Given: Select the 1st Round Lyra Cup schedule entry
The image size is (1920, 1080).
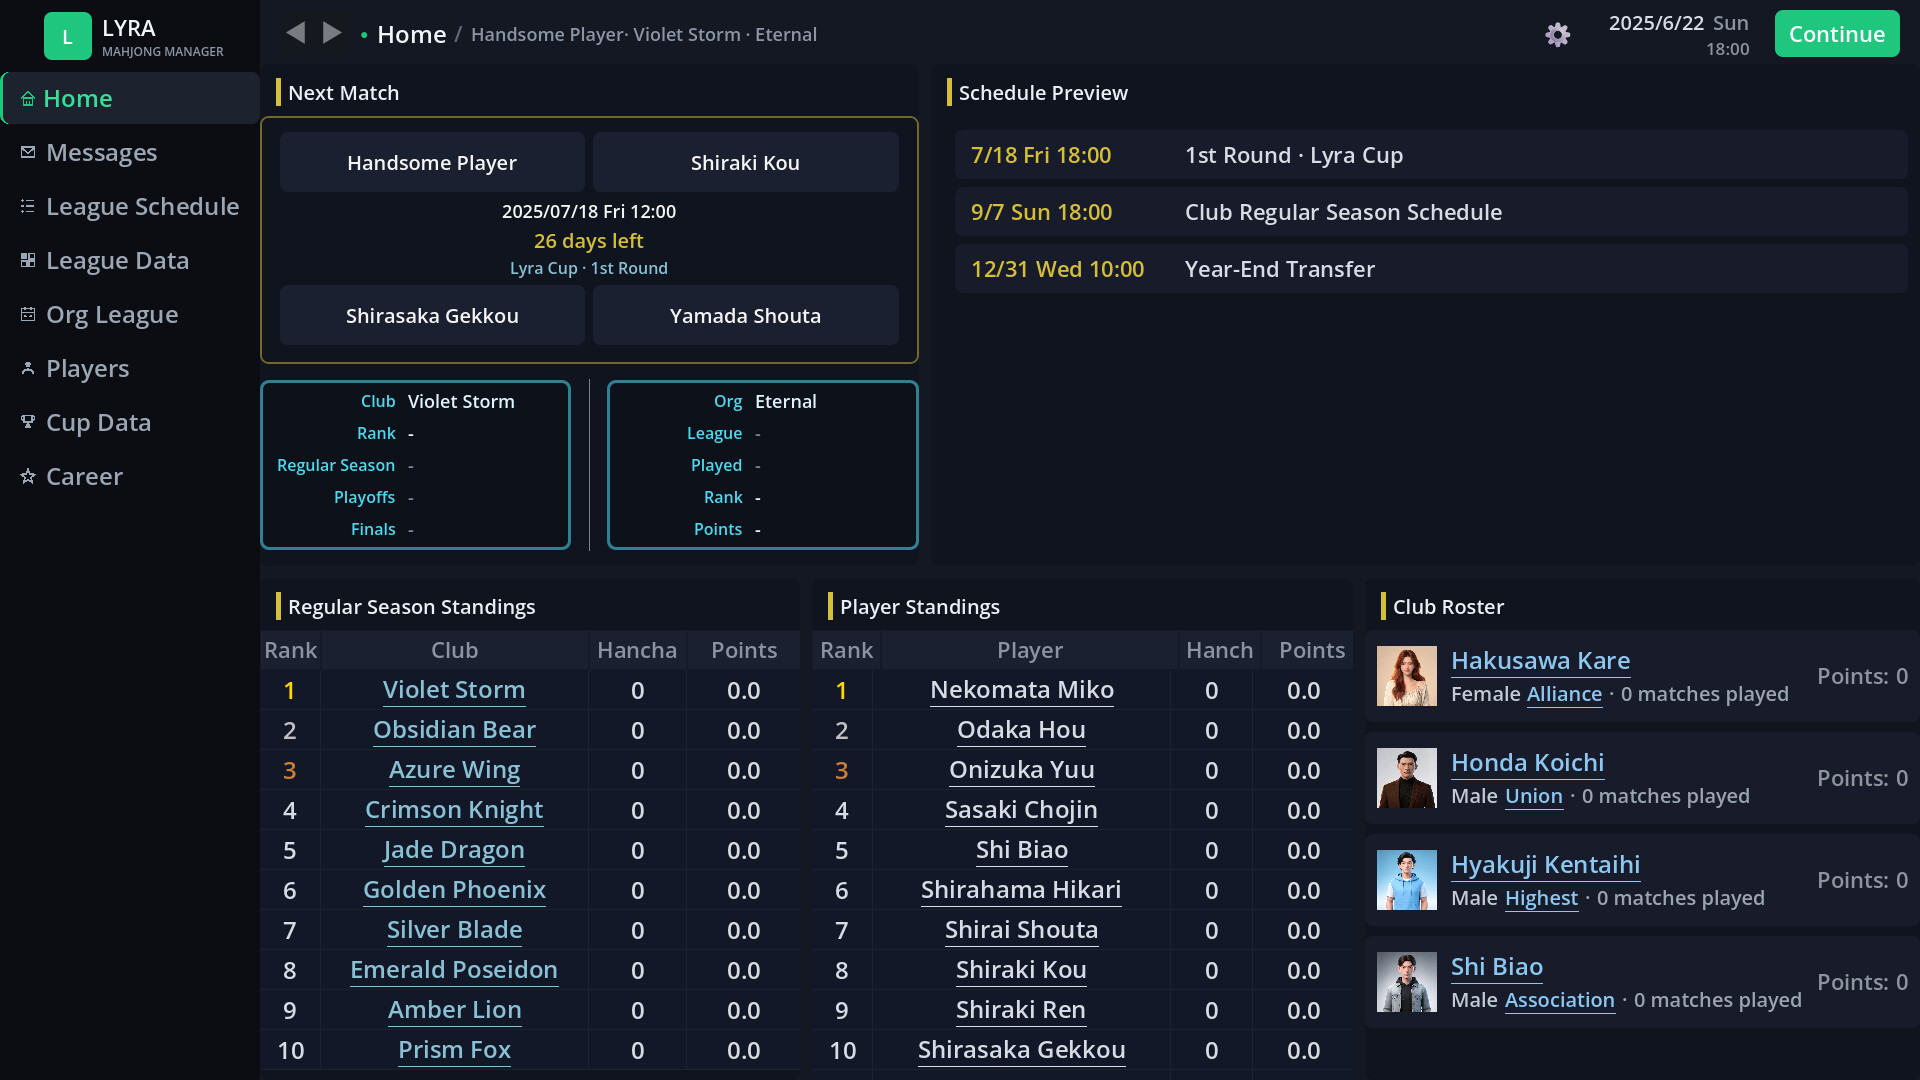Looking at the screenshot, I should pos(1431,155).
